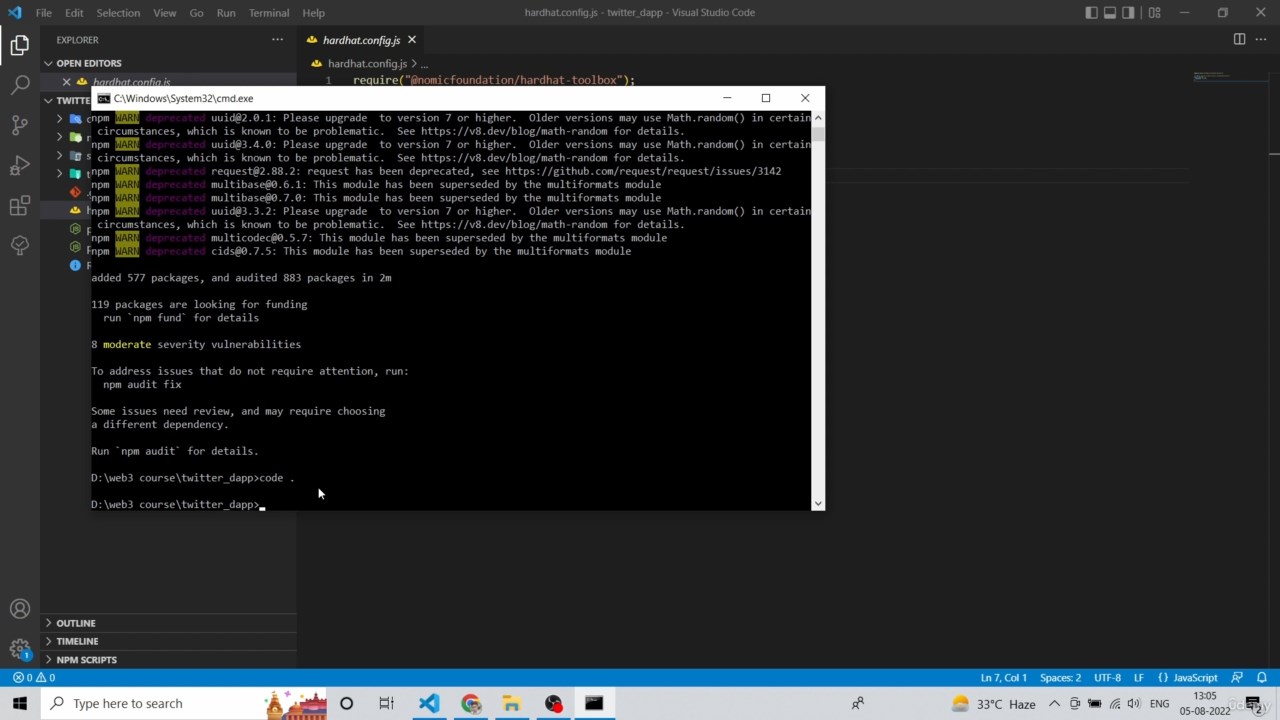Image resolution: width=1280 pixels, height=720 pixels.
Task: Expand the second folder in the file tree
Action: pos(60,137)
